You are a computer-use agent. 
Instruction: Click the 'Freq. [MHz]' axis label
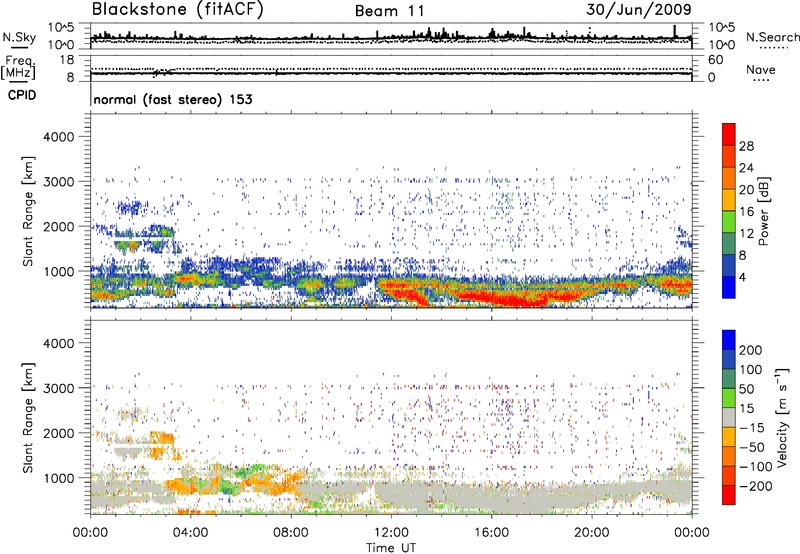click(x=18, y=68)
